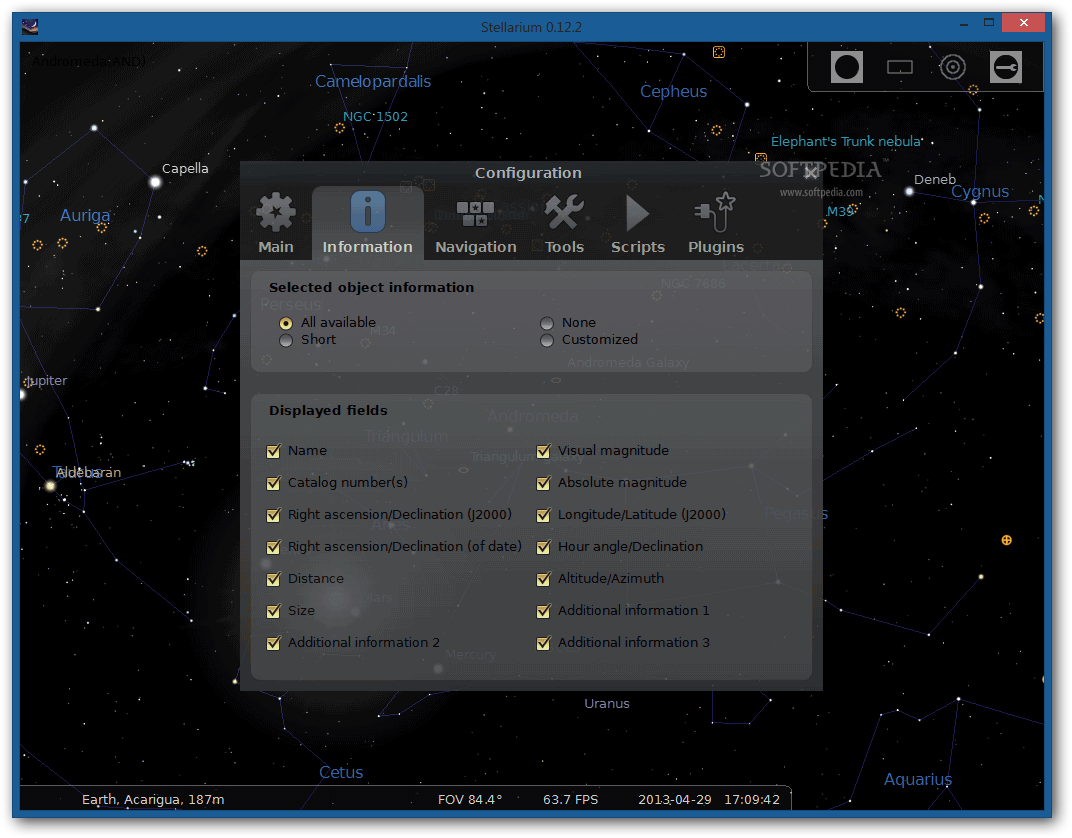The width and height of the screenshot is (1072, 838).
Task: Click the 2013-04-29 date in status bar
Action: click(675, 799)
